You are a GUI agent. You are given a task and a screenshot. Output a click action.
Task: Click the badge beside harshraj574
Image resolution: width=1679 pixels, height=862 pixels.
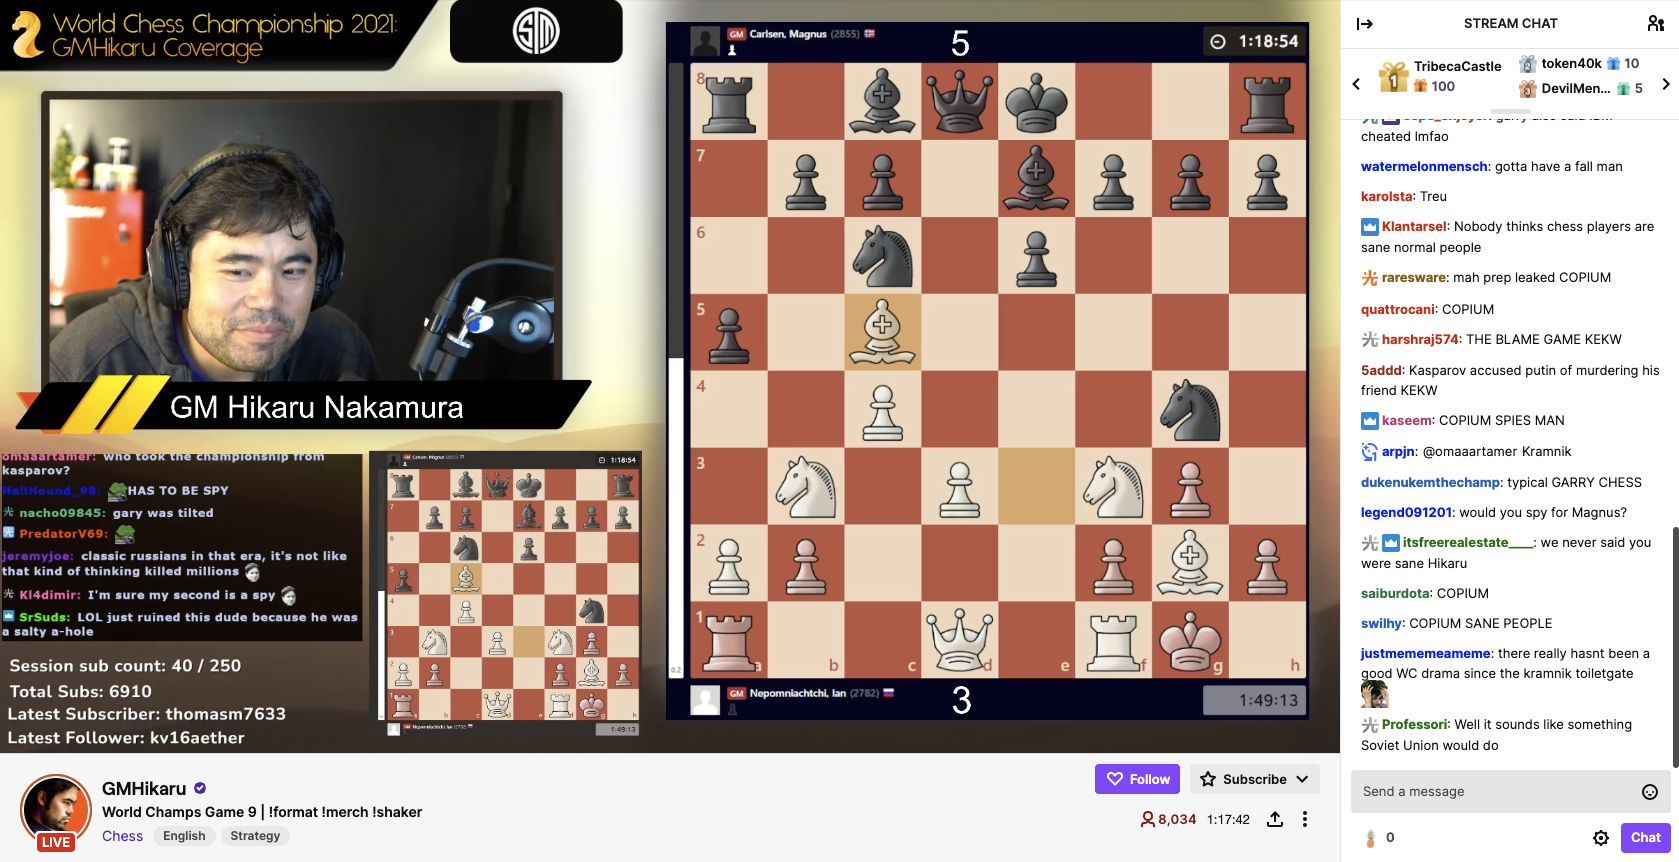point(1370,340)
